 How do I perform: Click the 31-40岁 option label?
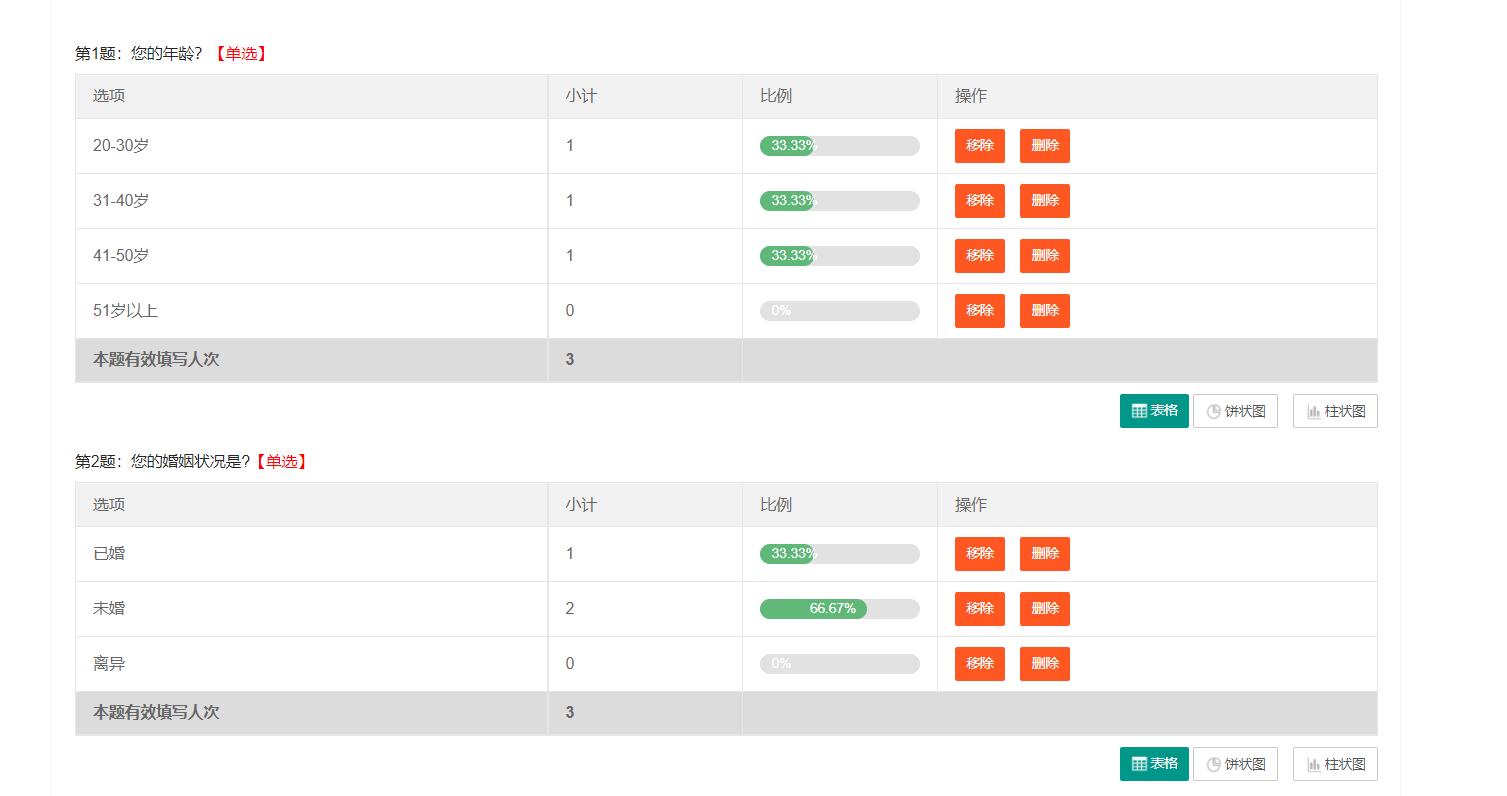point(121,201)
